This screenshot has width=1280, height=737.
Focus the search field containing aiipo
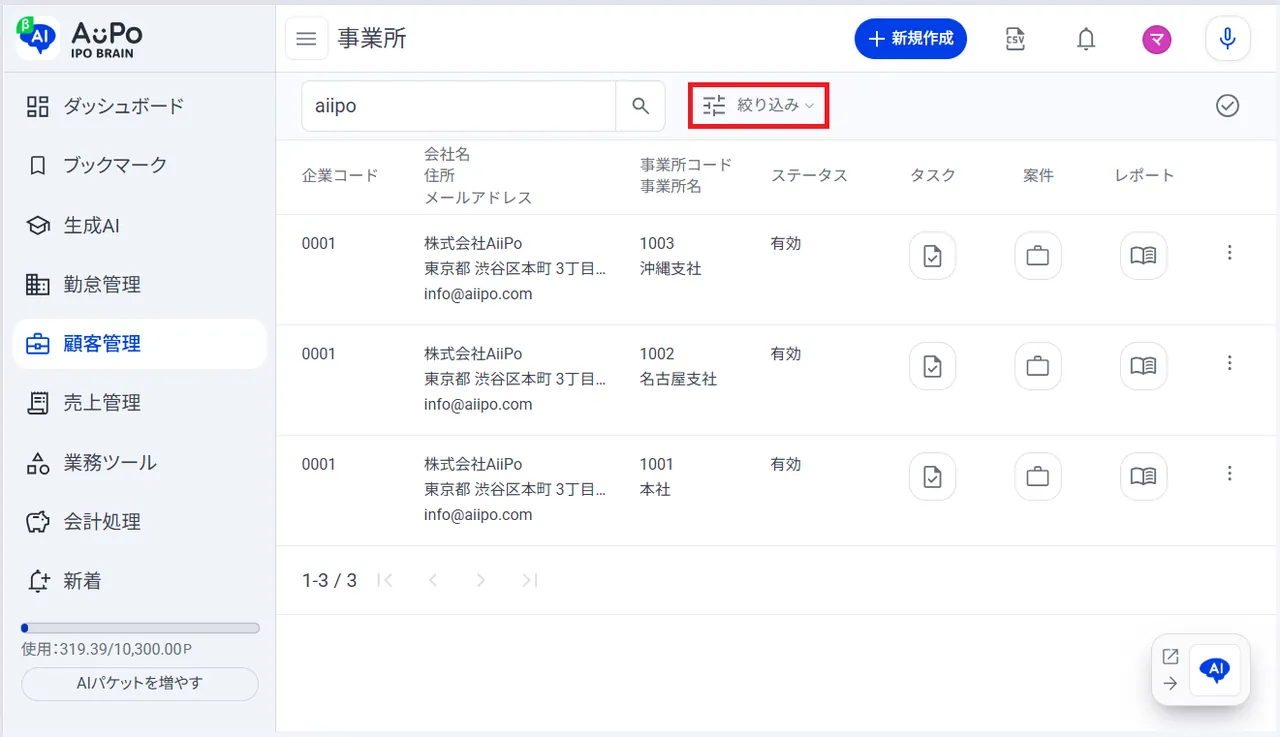[458, 106]
